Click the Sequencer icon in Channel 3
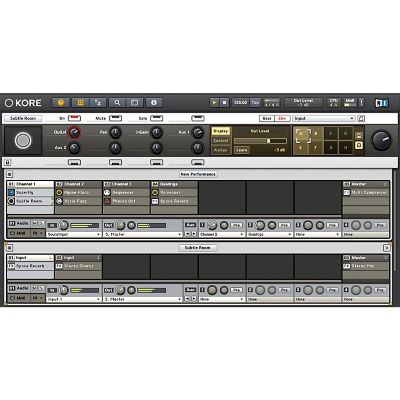The height and width of the screenshot is (400, 400). pyautogui.click(x=107, y=193)
